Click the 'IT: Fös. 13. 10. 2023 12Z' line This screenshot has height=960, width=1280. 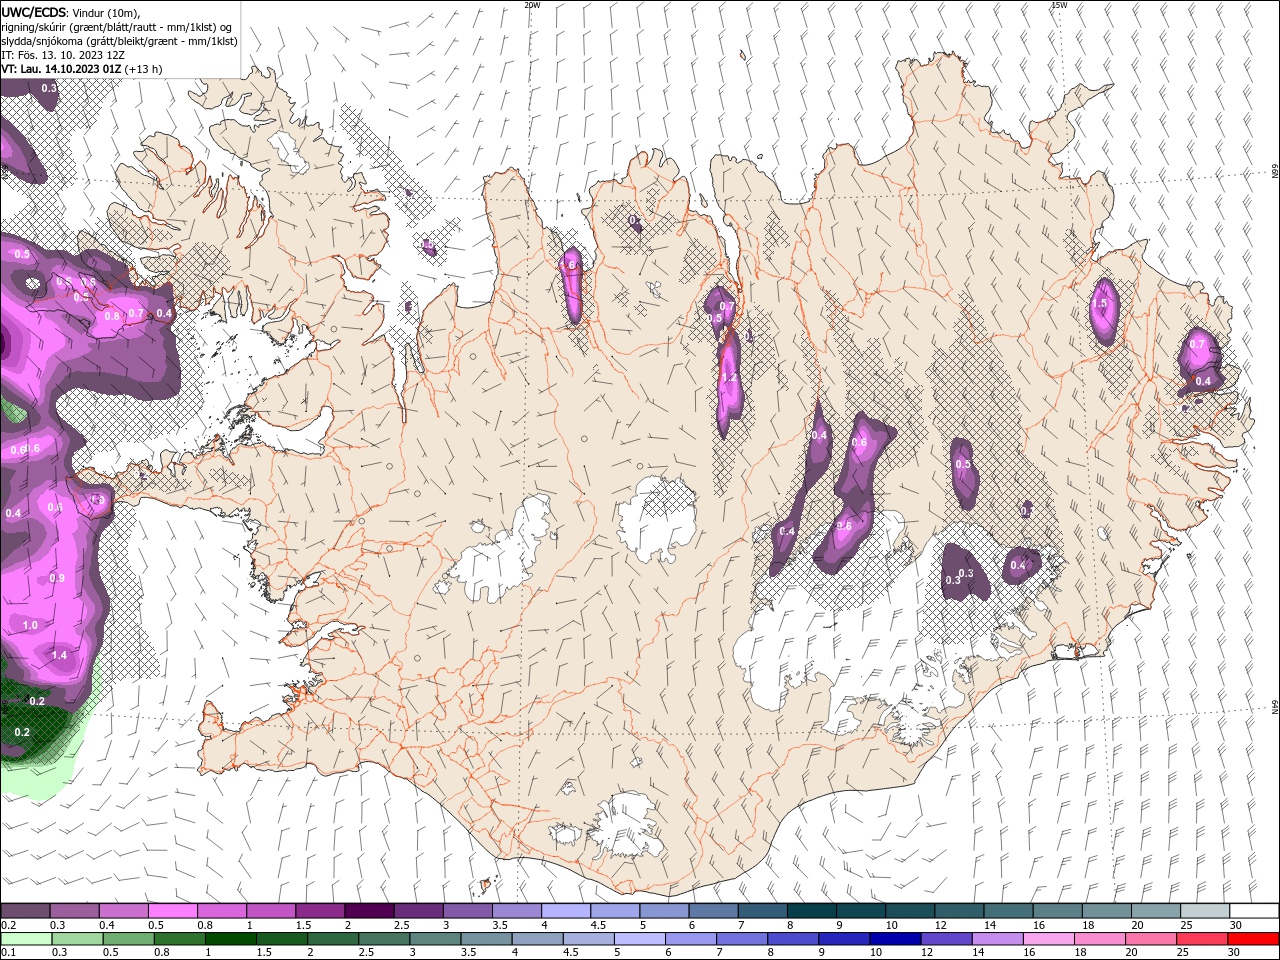point(65,55)
